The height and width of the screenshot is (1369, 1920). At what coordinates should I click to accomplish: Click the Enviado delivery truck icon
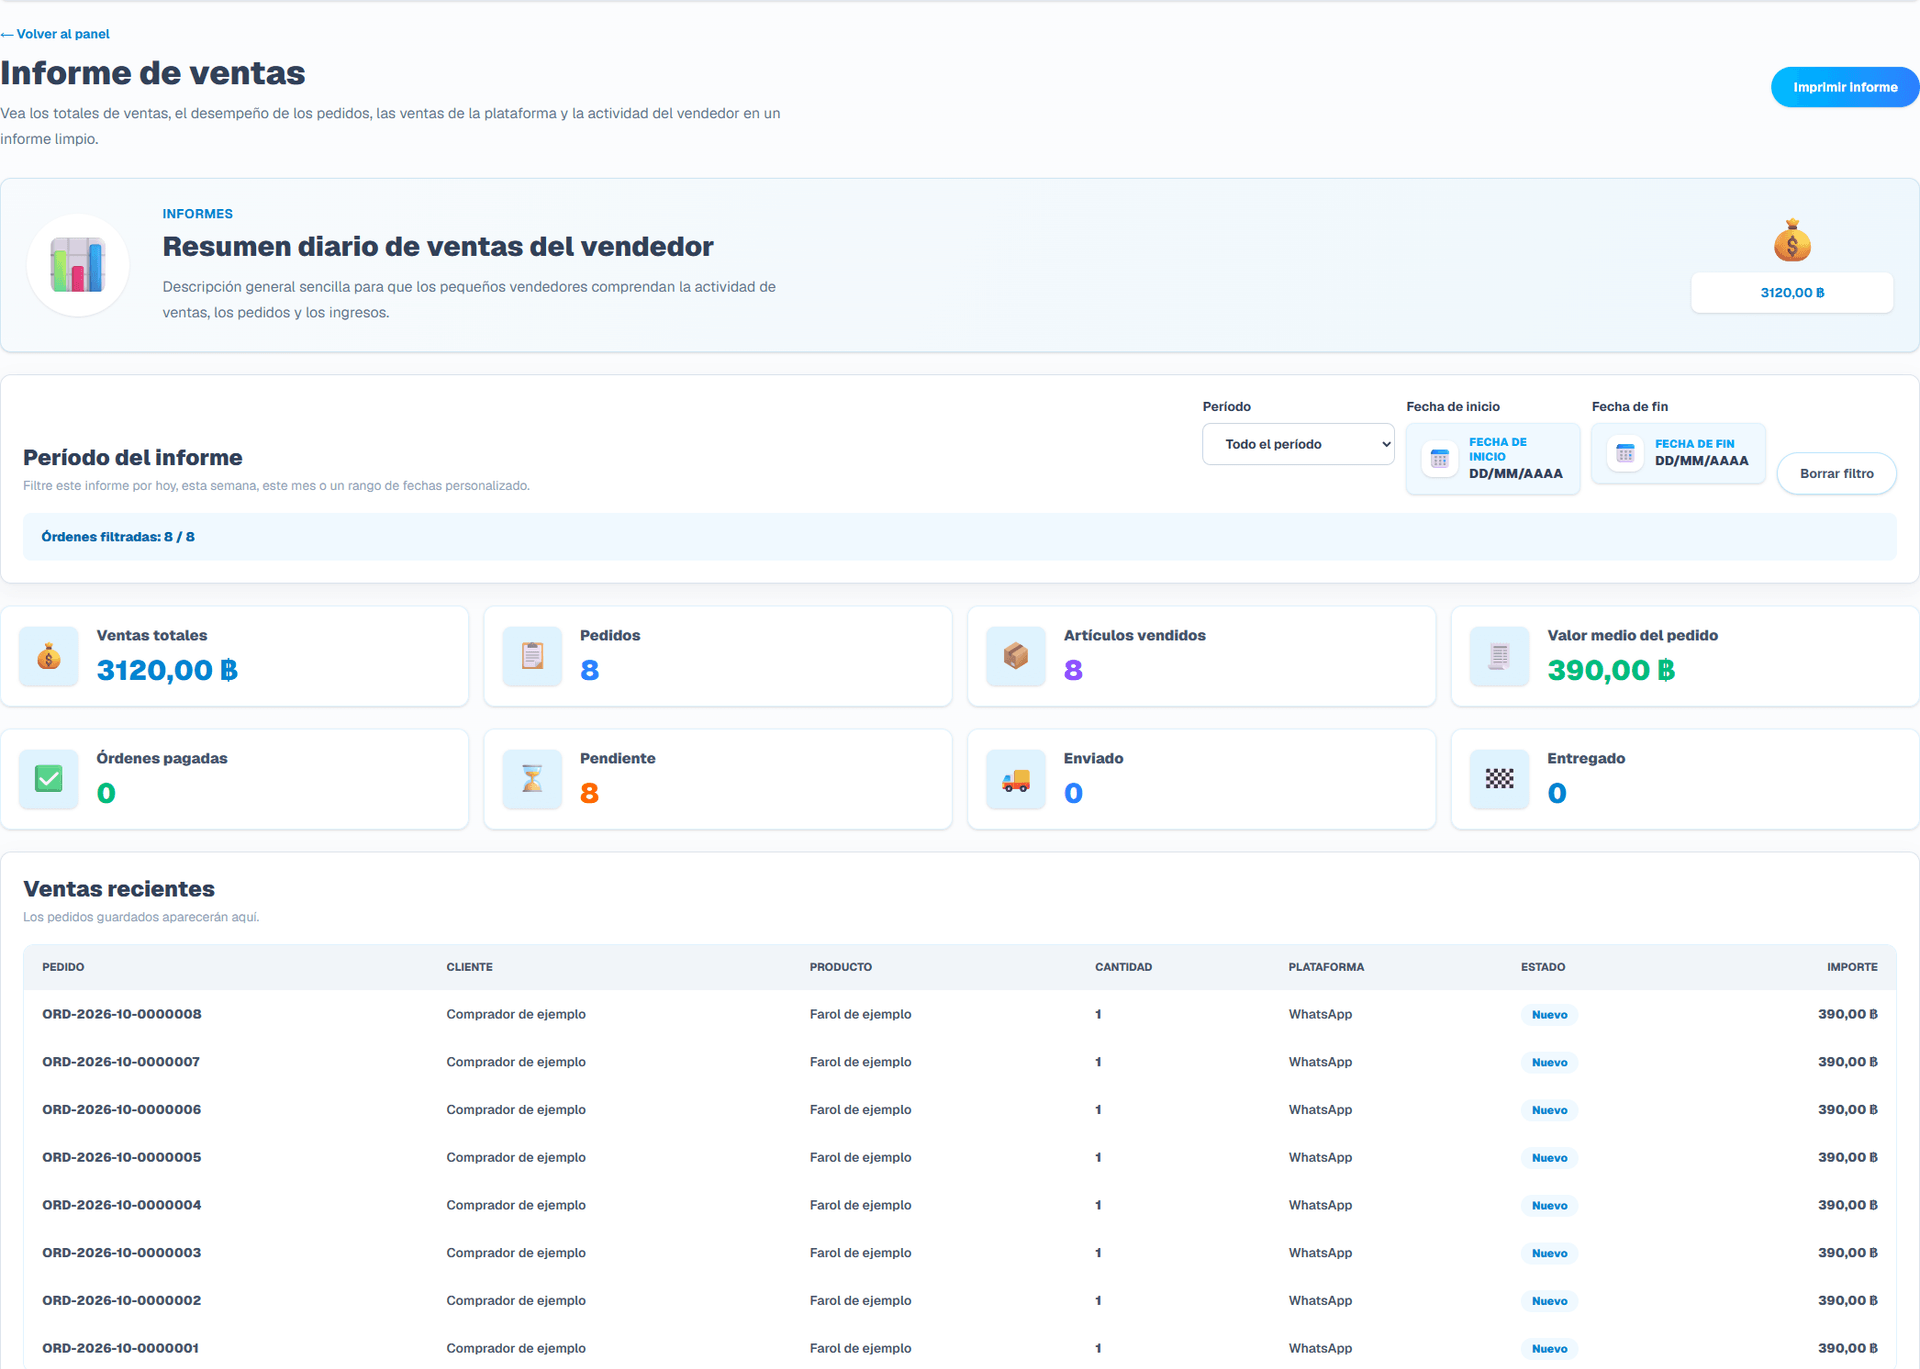[1016, 780]
